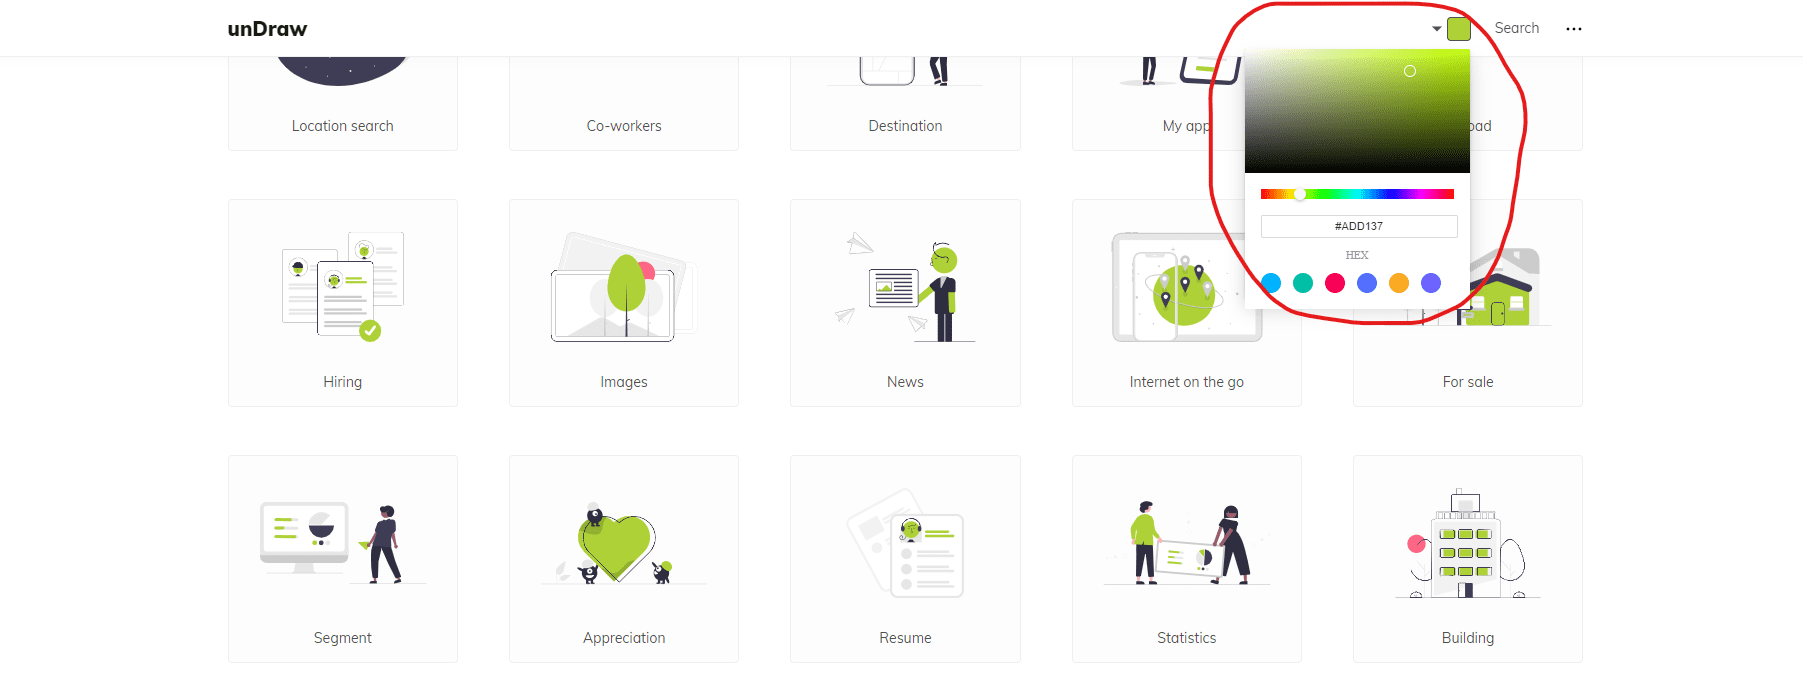Select the teal preset color

[1303, 283]
